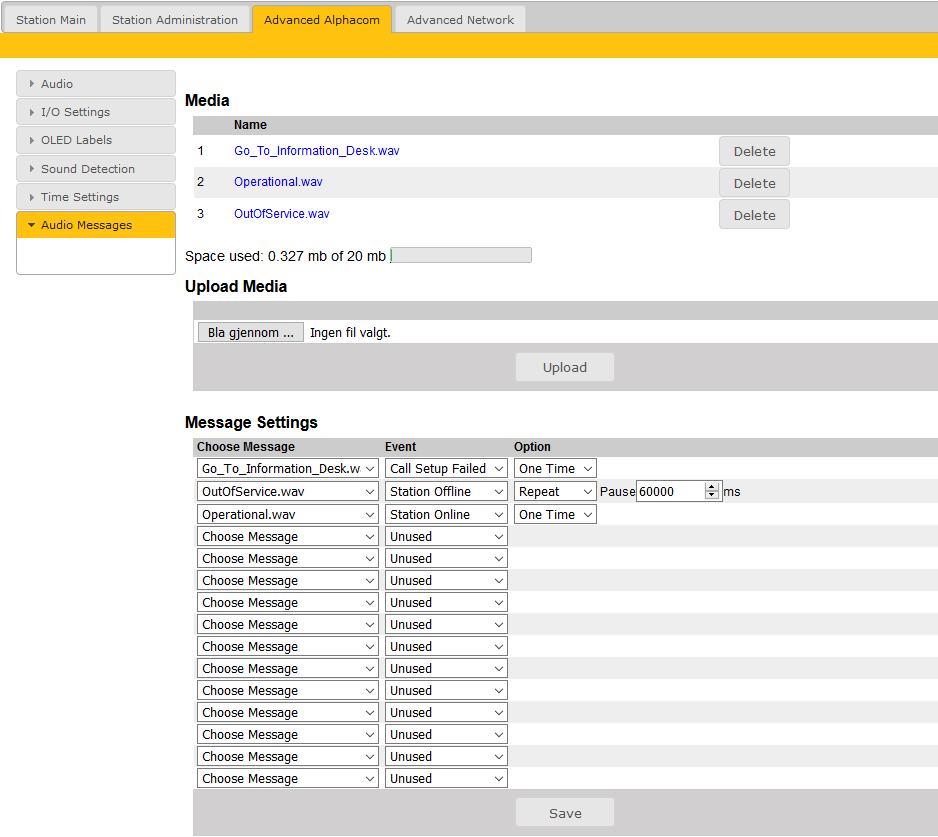Expand the Audio sidebar section
Screen dimensions: 938x837
pyautogui.click(x=96, y=84)
